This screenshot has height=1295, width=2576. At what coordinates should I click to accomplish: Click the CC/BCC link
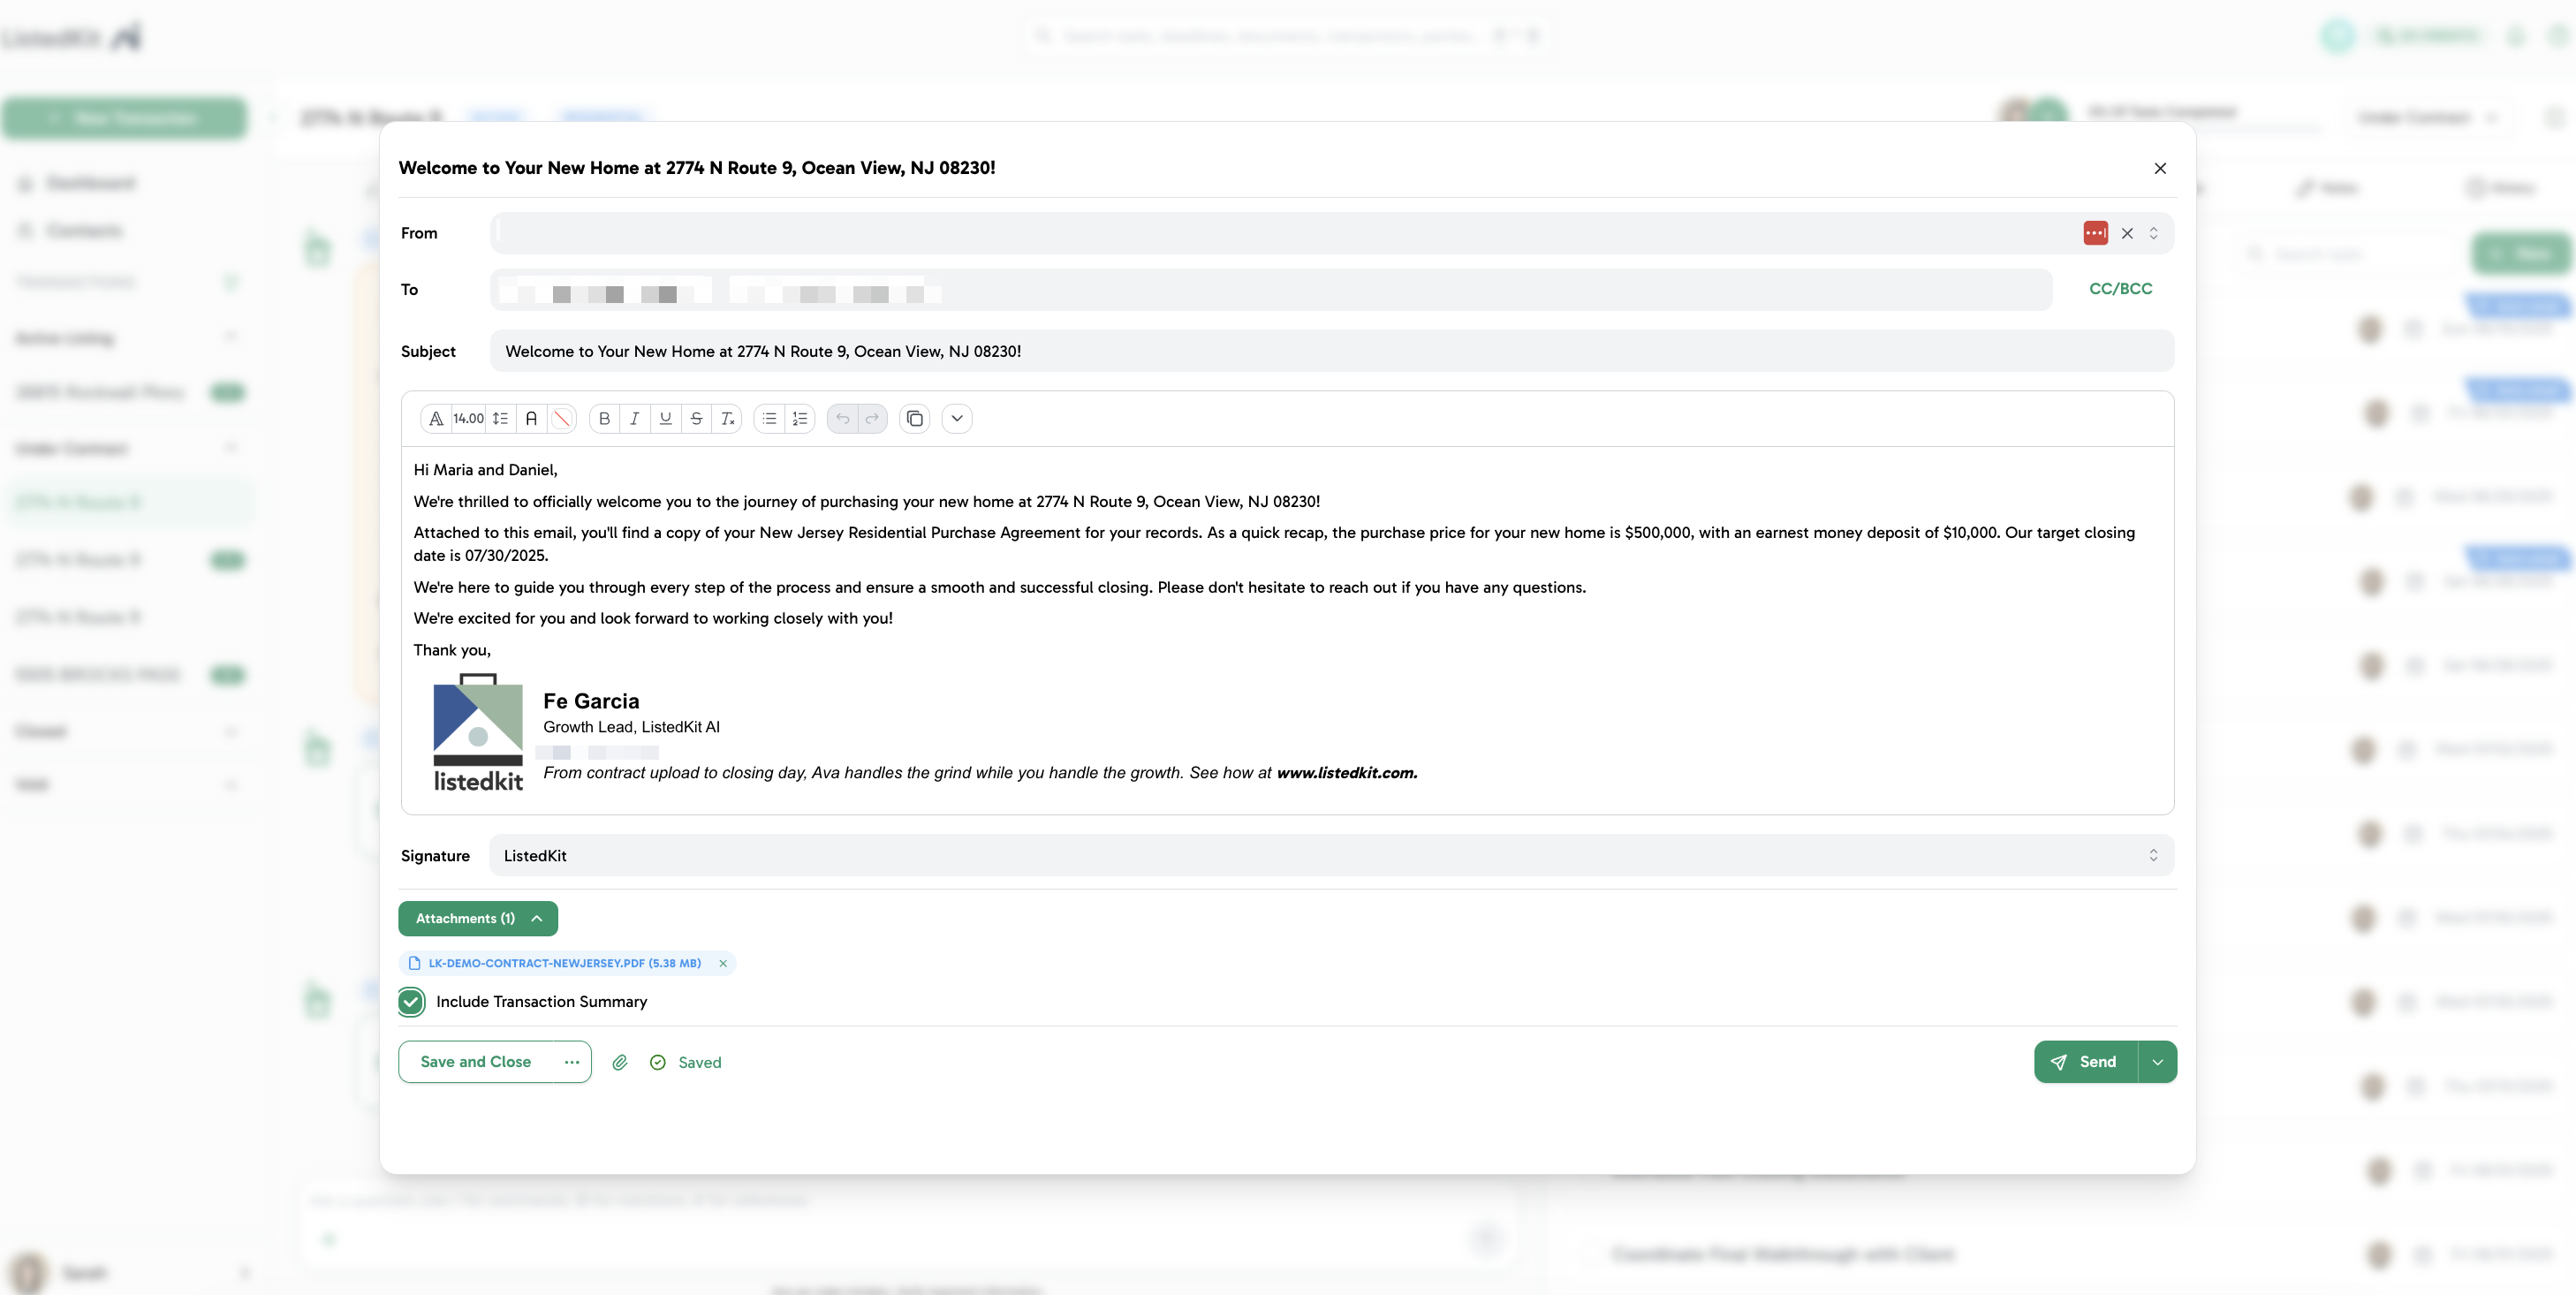tap(2120, 288)
